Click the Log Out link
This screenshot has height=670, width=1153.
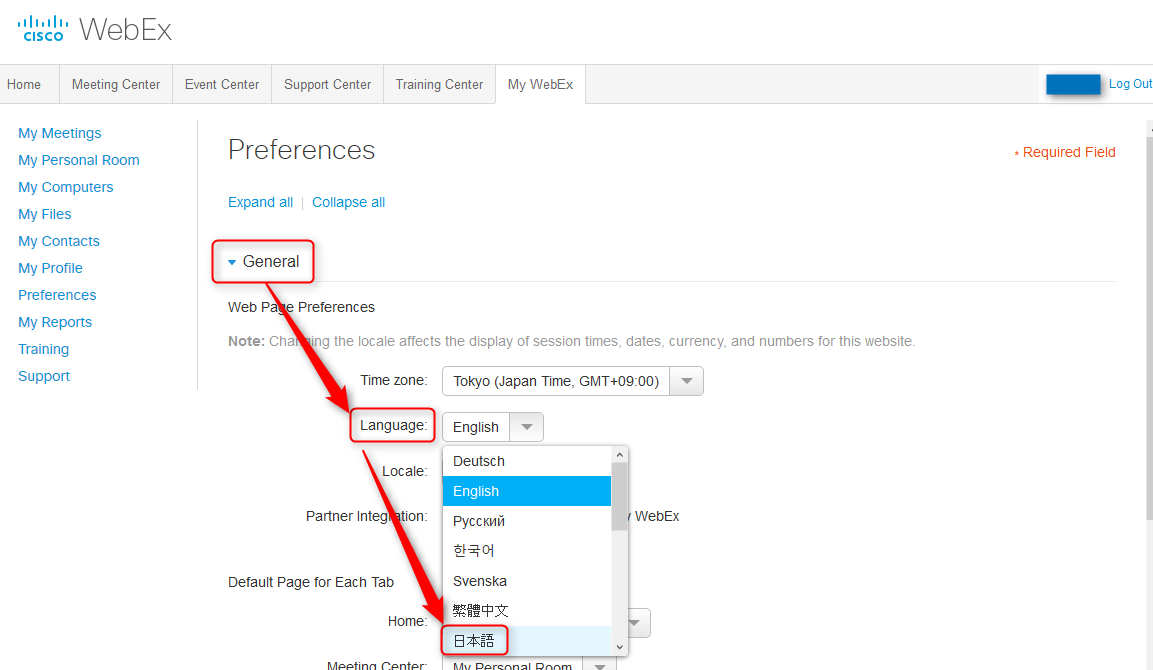[x=1130, y=84]
